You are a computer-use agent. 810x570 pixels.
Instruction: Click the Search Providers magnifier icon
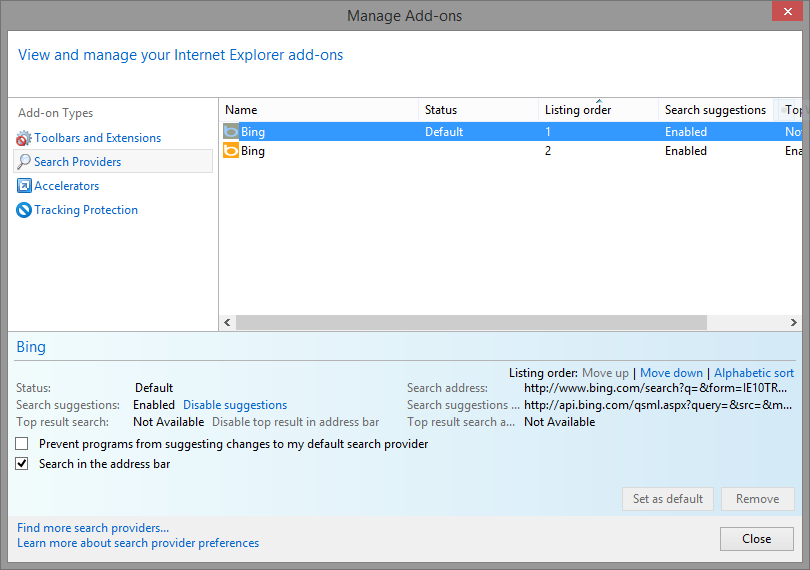tap(24, 162)
